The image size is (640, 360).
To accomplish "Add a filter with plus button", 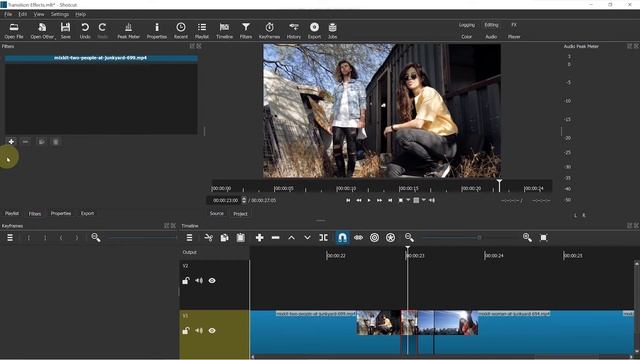I will pos(11,142).
